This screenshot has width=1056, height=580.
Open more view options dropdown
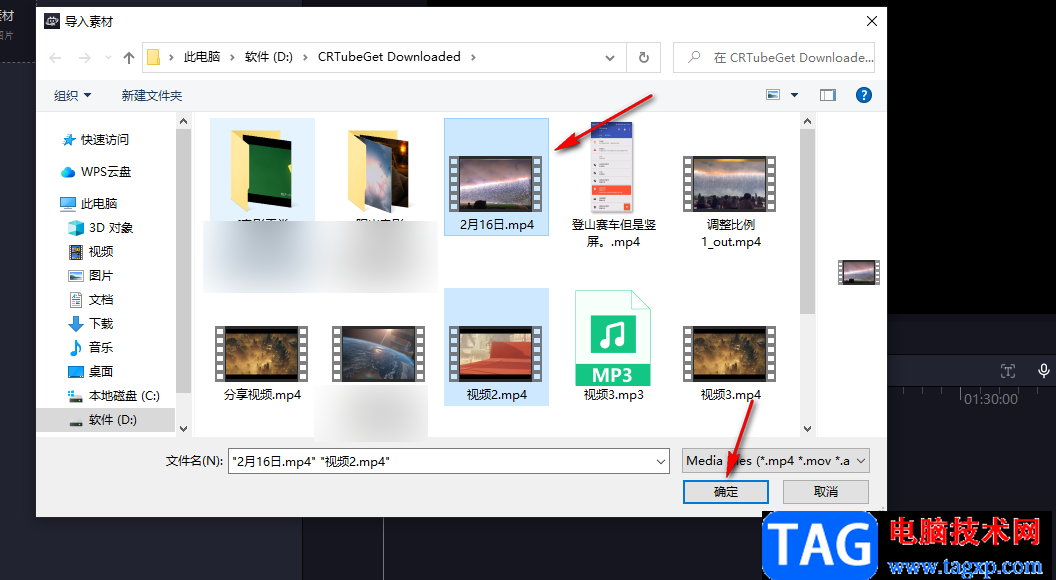tap(794, 95)
